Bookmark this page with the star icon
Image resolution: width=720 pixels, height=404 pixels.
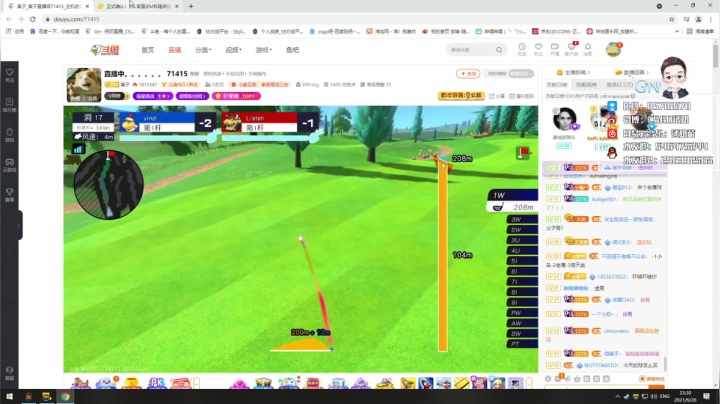pyautogui.click(x=672, y=19)
